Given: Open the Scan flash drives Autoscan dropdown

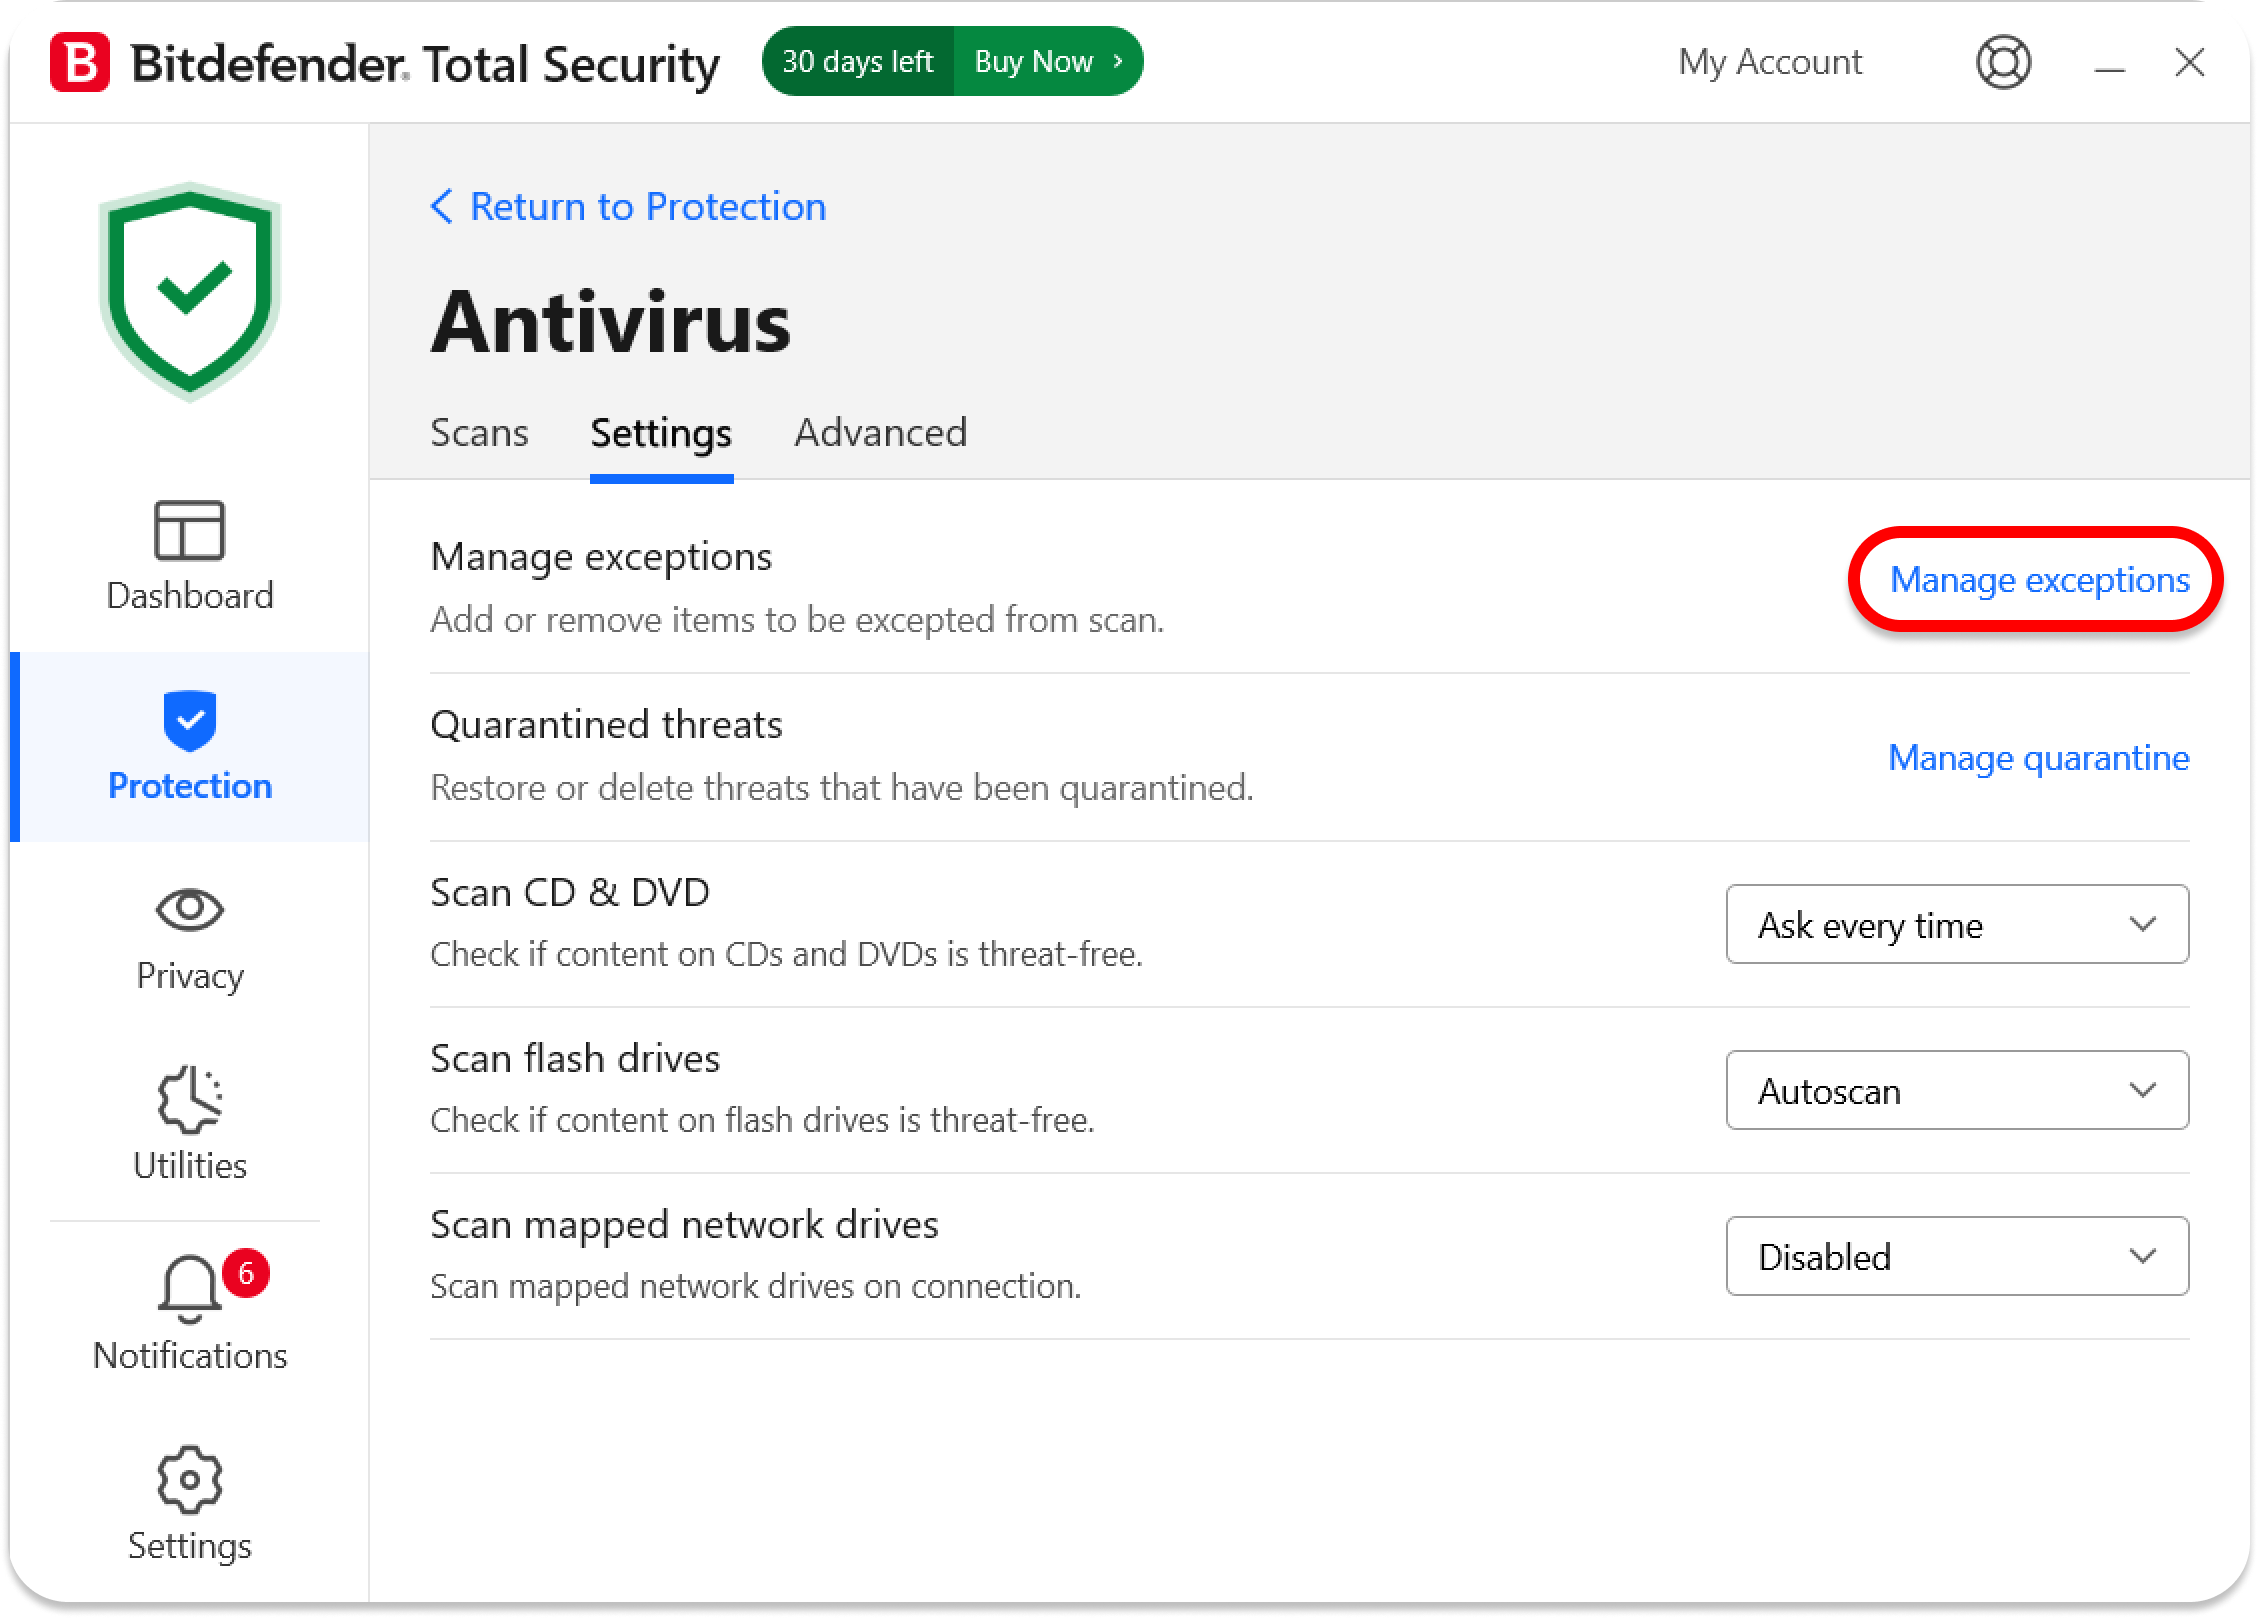Looking at the screenshot, I should point(1956,1090).
